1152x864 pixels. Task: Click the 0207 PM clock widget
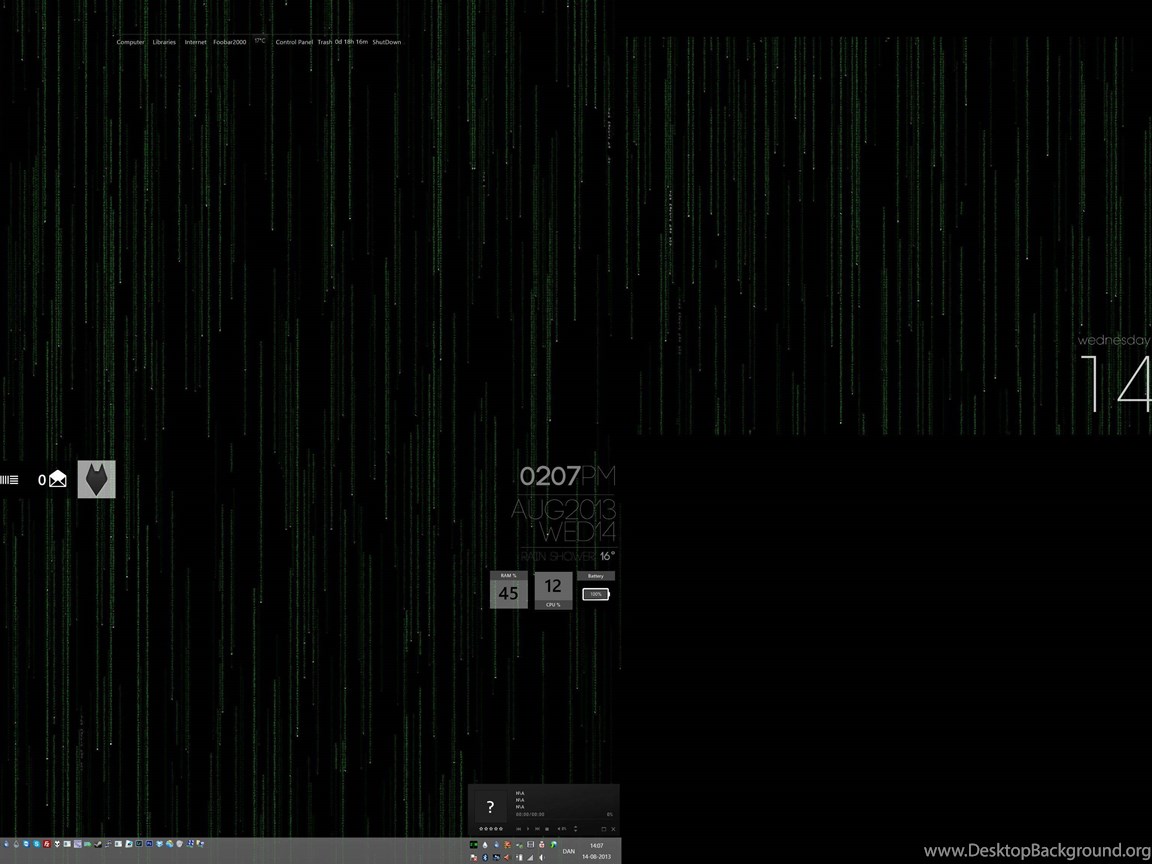[567, 476]
